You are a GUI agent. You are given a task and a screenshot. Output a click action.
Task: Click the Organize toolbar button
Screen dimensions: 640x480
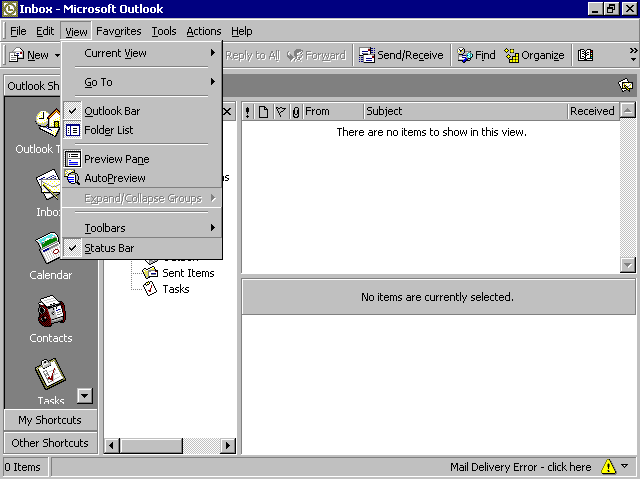pyautogui.click(x=534, y=55)
